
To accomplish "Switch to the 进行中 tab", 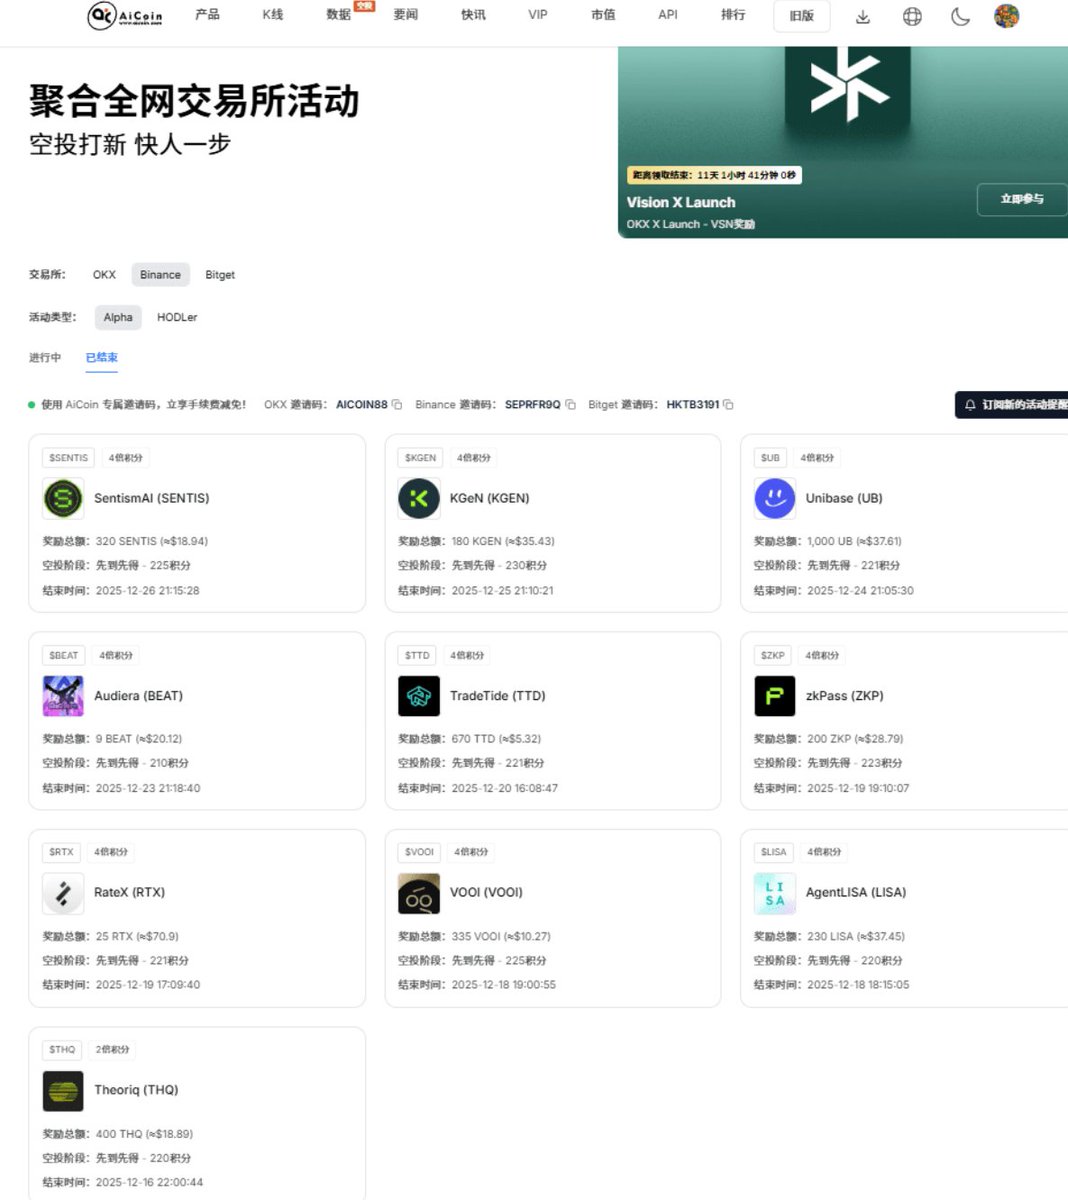I will [44, 357].
